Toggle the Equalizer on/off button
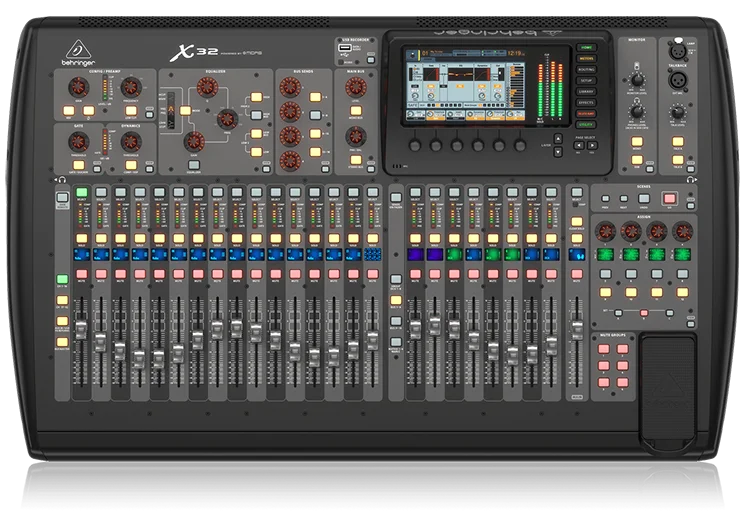750x511 pixels. [193, 166]
